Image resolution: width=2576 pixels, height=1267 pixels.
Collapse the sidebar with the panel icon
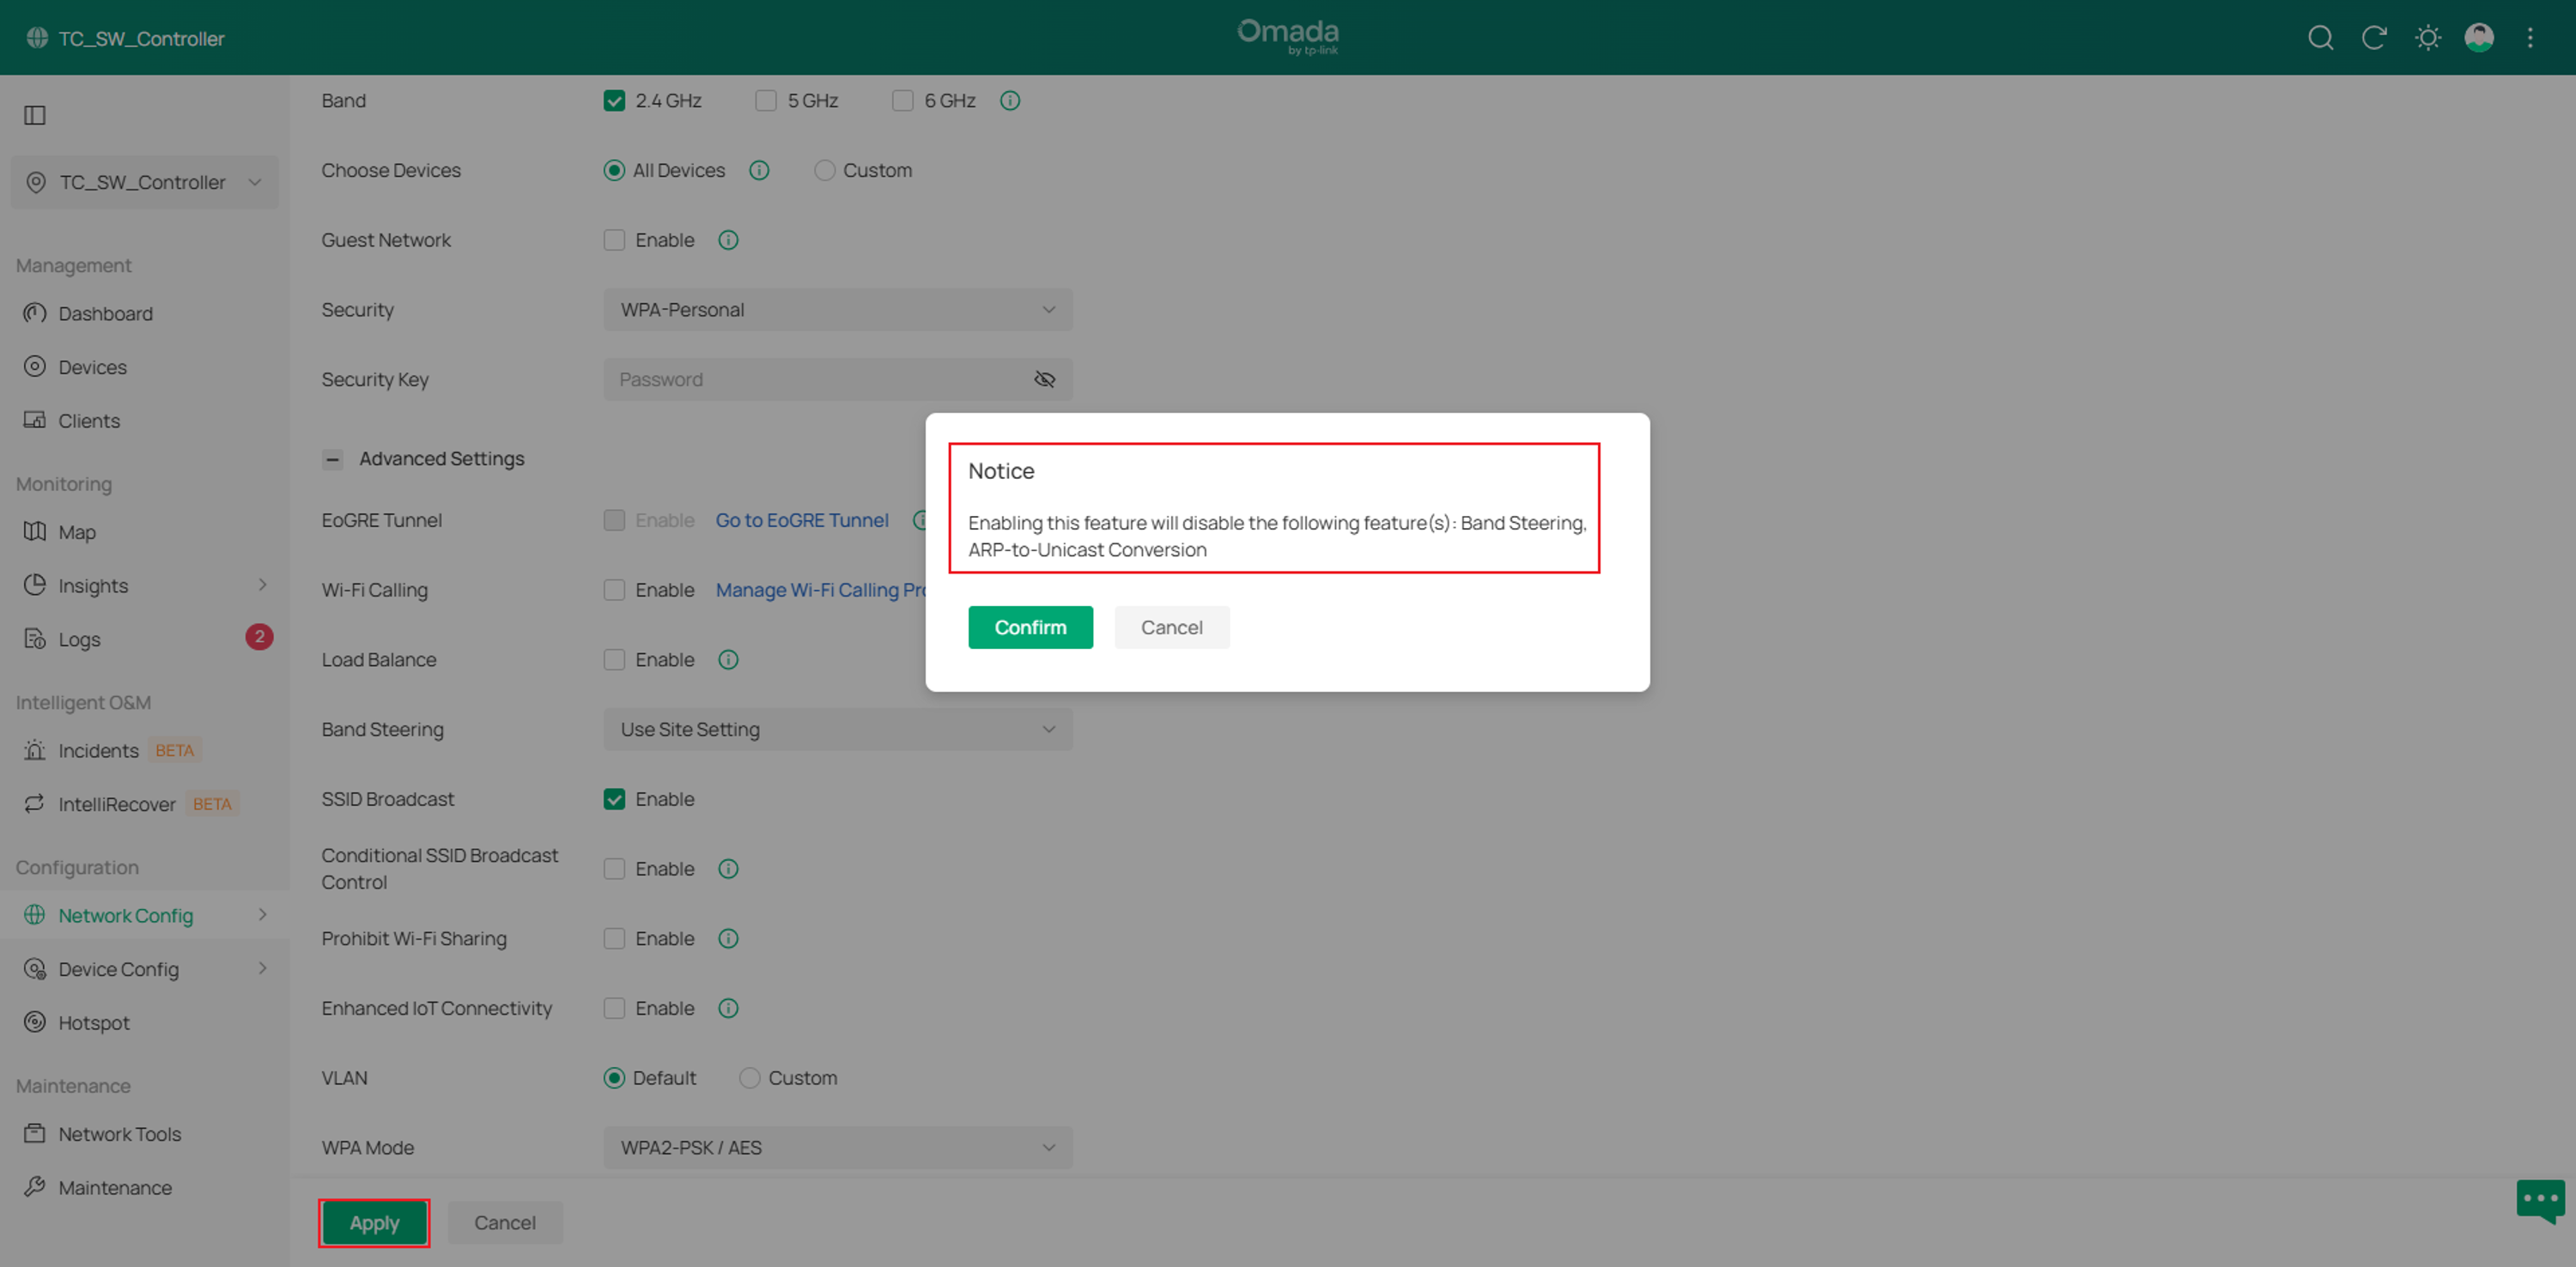point(35,116)
